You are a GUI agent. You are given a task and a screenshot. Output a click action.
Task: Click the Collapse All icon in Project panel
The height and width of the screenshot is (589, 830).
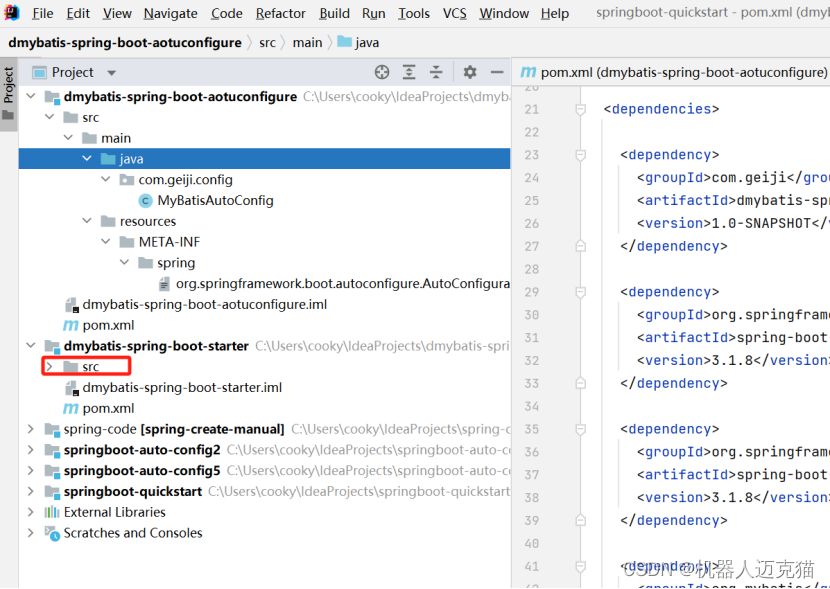click(434, 72)
